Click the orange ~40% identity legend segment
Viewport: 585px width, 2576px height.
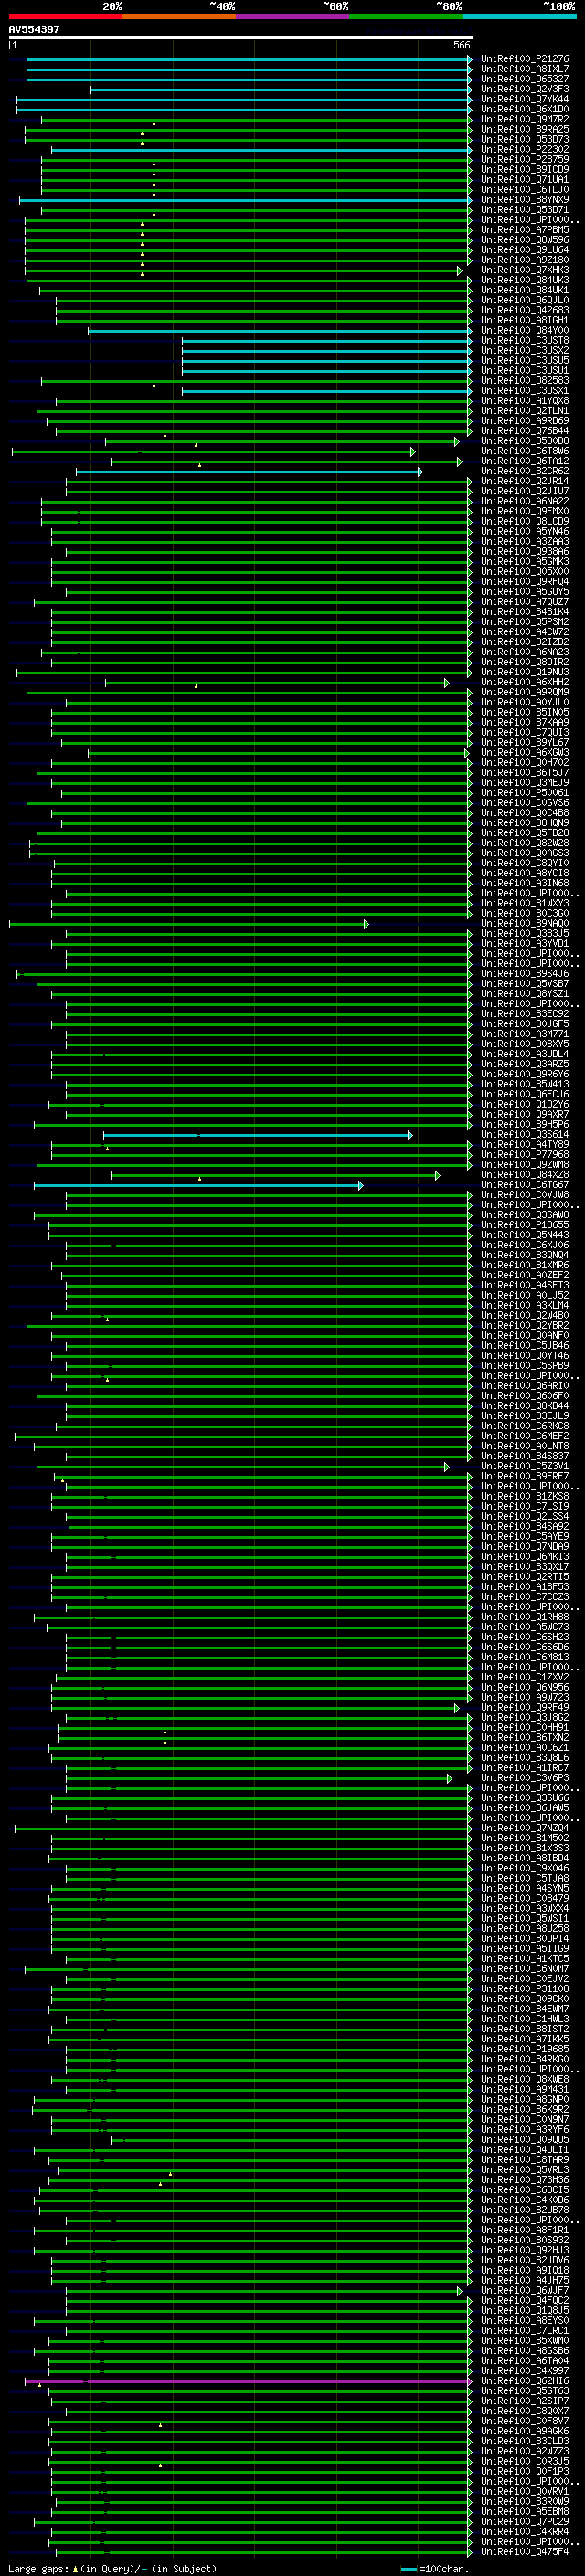pyautogui.click(x=179, y=16)
